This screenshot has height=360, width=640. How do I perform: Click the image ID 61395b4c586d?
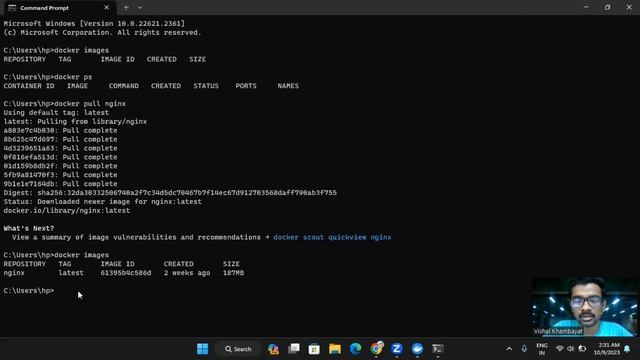point(126,273)
